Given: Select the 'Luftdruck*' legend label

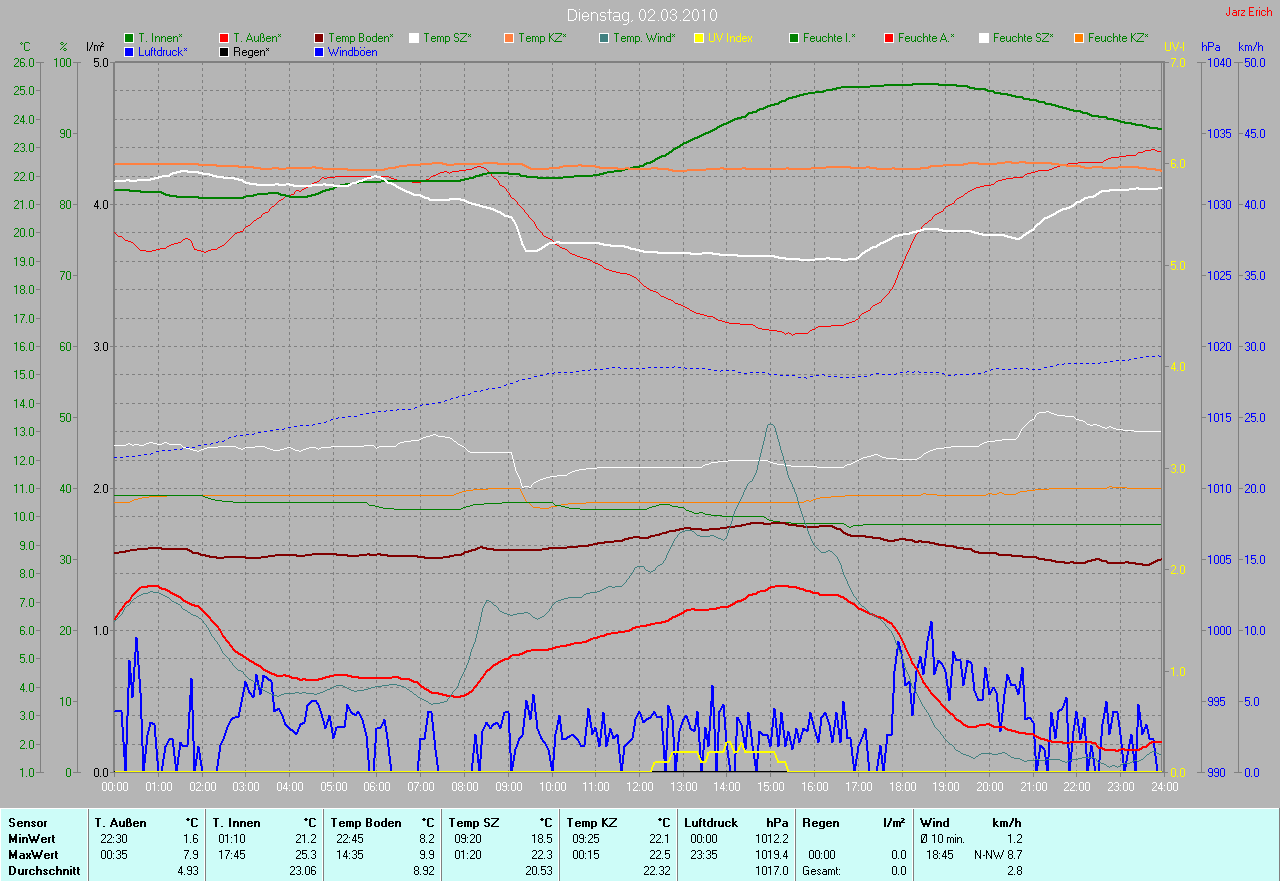Looking at the screenshot, I should coord(164,52).
